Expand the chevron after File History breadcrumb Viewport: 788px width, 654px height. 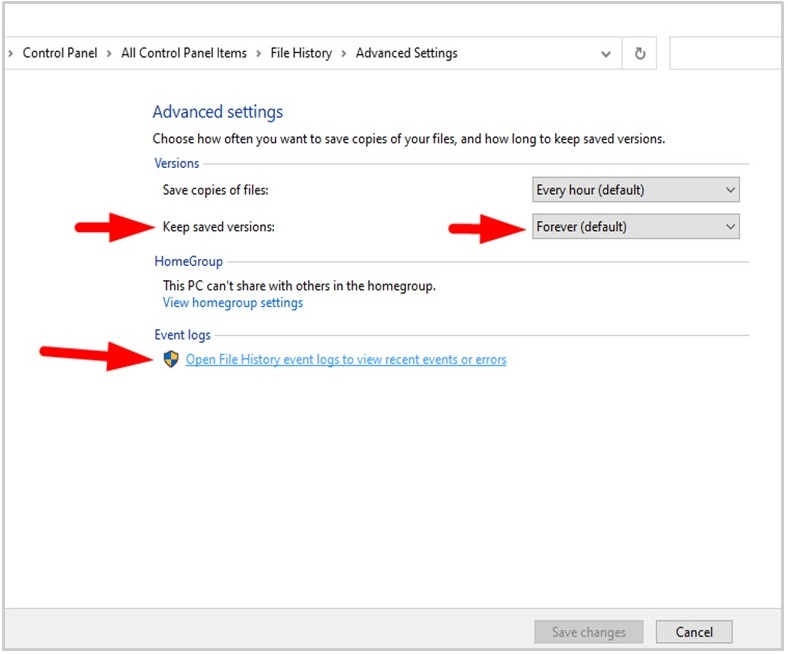tap(344, 54)
